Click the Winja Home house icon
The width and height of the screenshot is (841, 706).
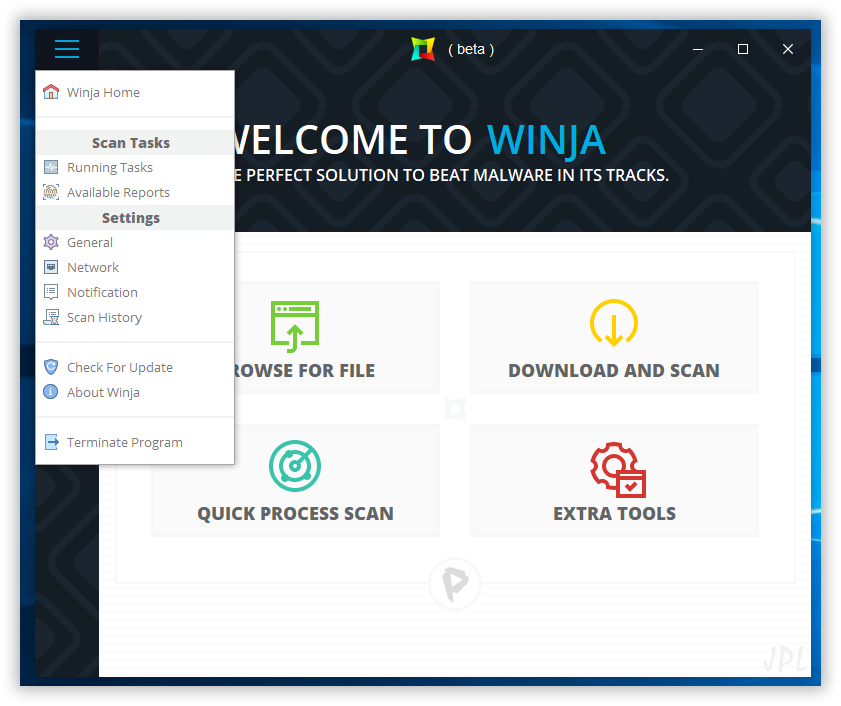pos(51,92)
